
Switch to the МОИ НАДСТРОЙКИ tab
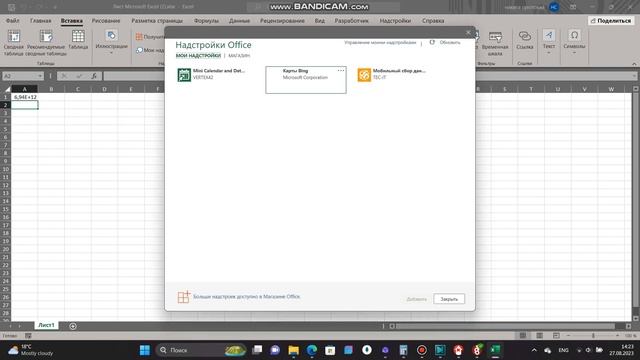(198, 56)
